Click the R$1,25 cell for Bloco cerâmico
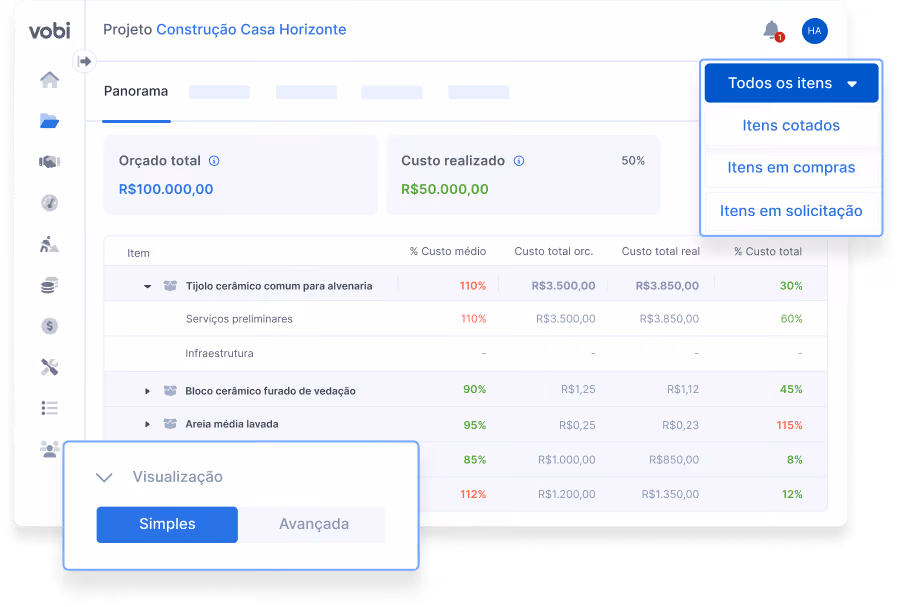 point(578,390)
